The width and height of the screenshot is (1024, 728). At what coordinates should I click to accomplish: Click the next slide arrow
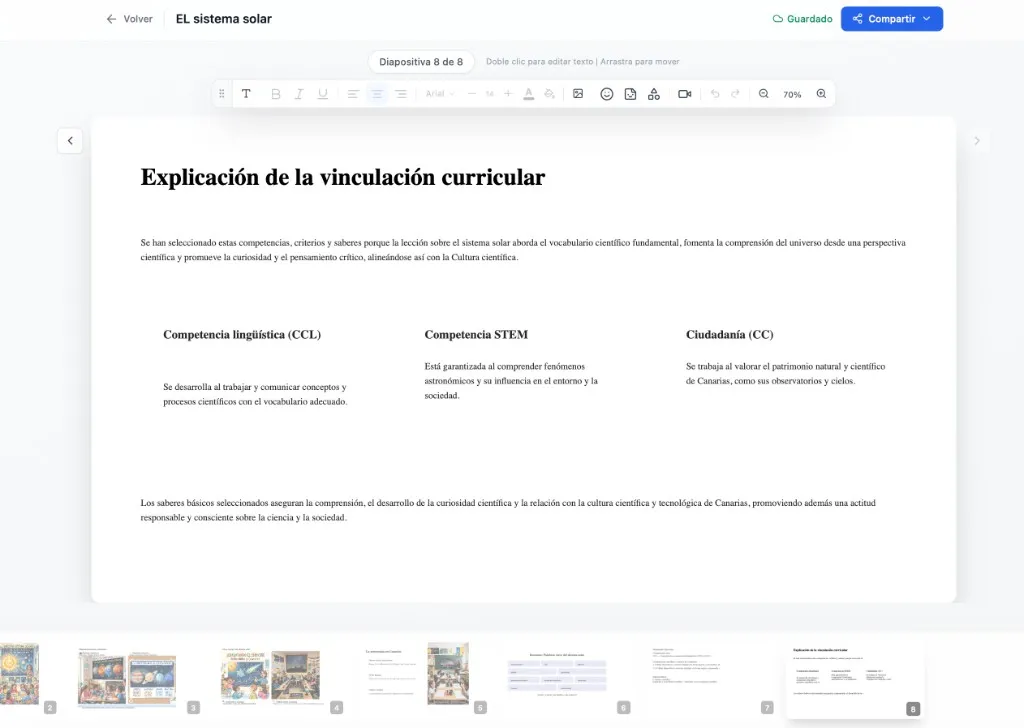(977, 140)
